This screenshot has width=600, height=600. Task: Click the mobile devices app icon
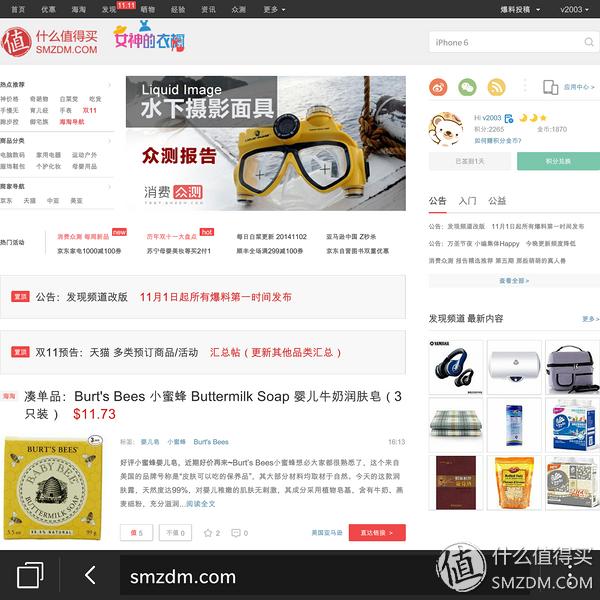point(550,87)
